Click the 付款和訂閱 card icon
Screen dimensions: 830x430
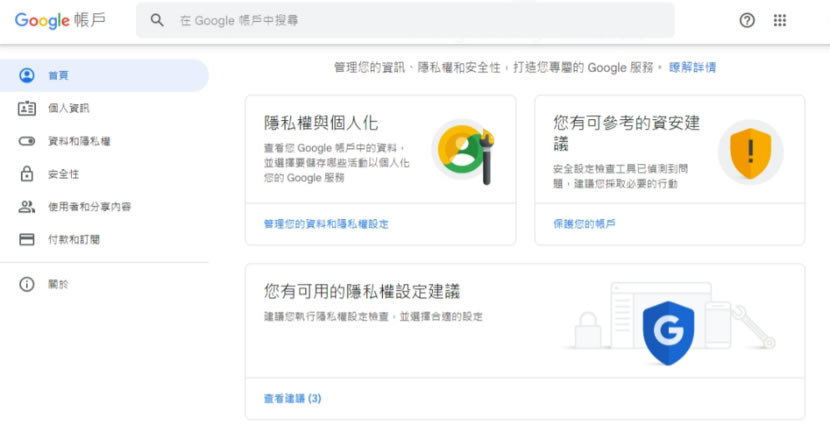pos(27,239)
